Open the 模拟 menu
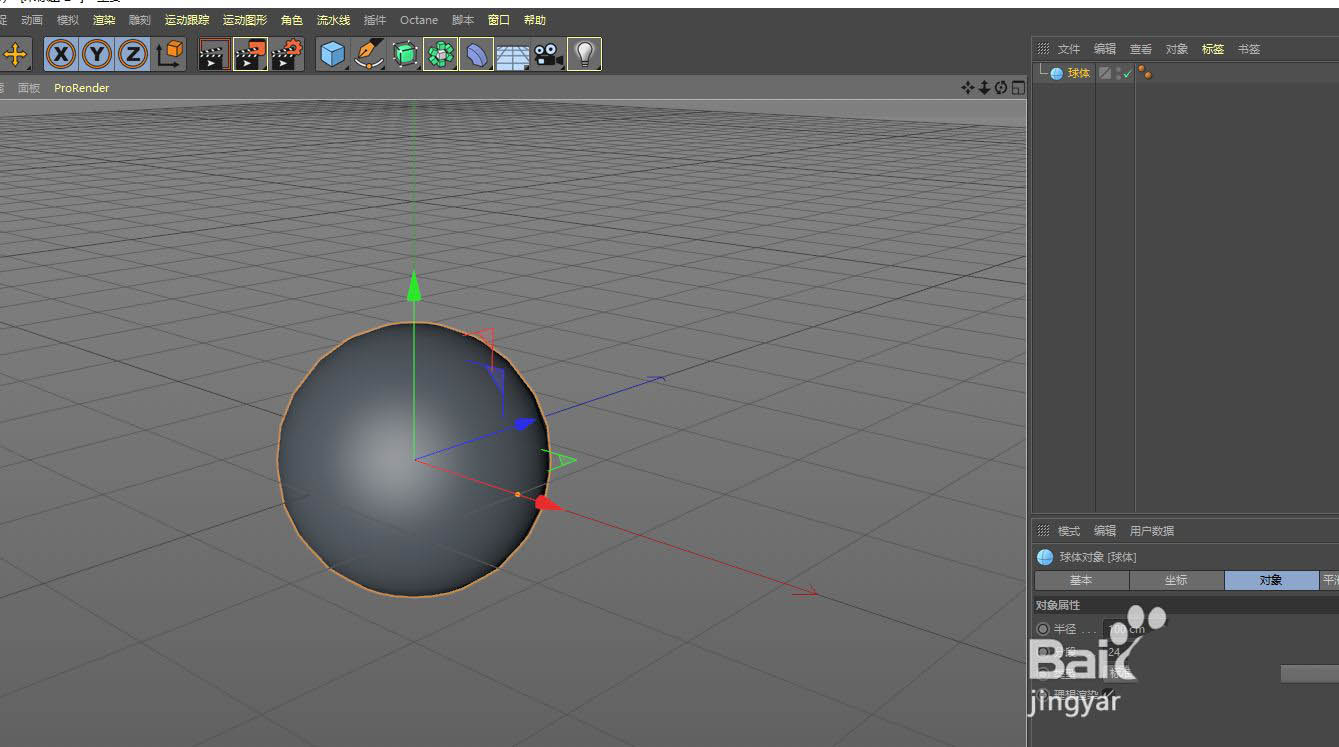 tap(68, 20)
